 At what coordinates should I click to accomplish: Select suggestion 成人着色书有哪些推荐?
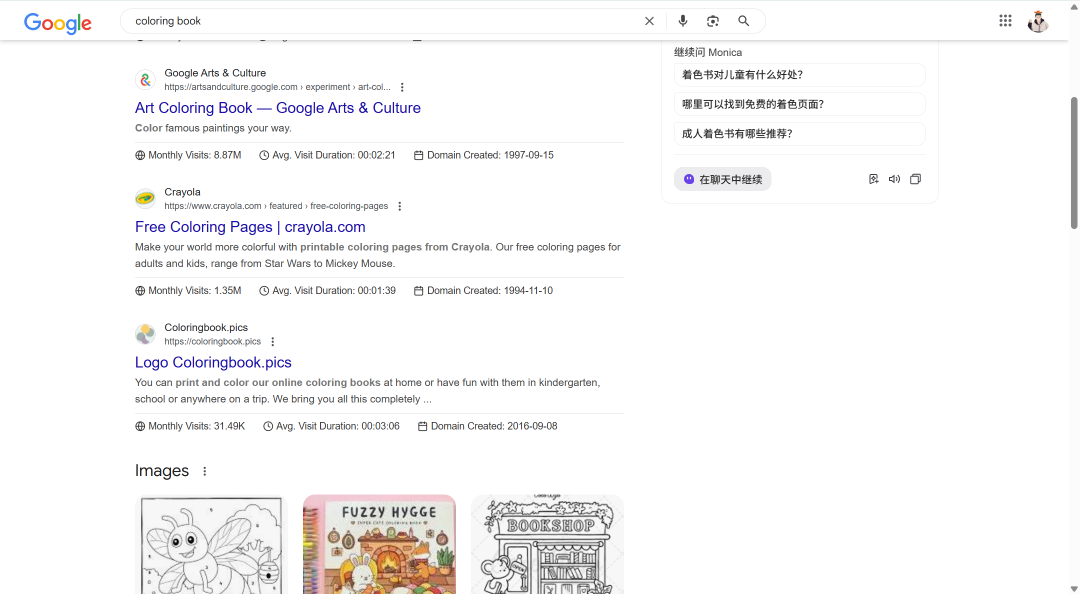[800, 134]
